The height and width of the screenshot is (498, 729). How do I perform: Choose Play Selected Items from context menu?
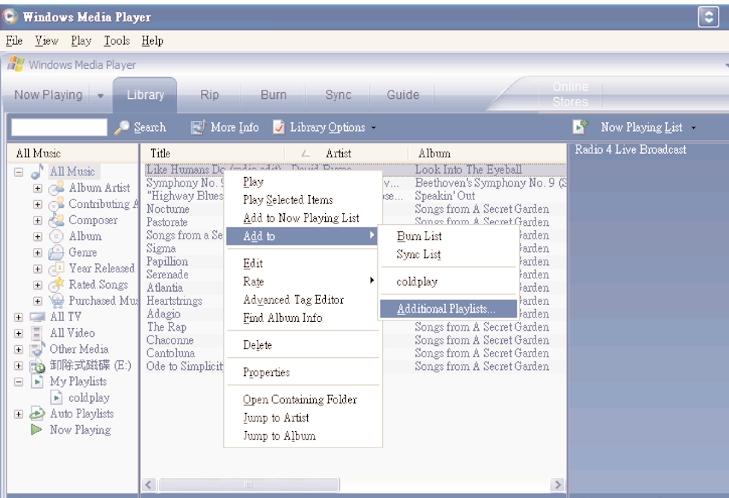pyautogui.click(x=302, y=200)
